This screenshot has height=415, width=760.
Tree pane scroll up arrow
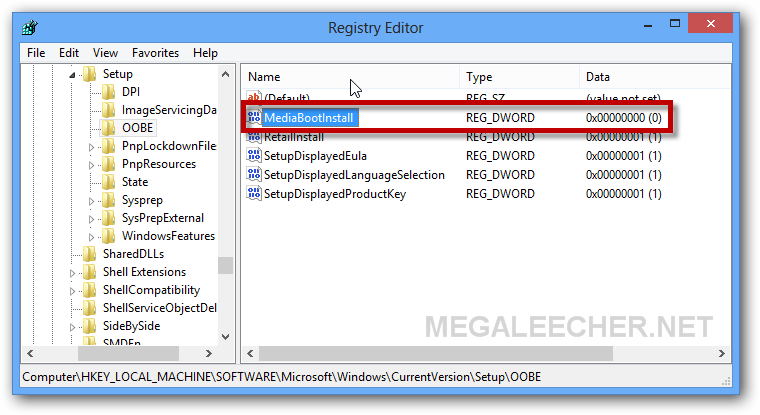tap(225, 74)
